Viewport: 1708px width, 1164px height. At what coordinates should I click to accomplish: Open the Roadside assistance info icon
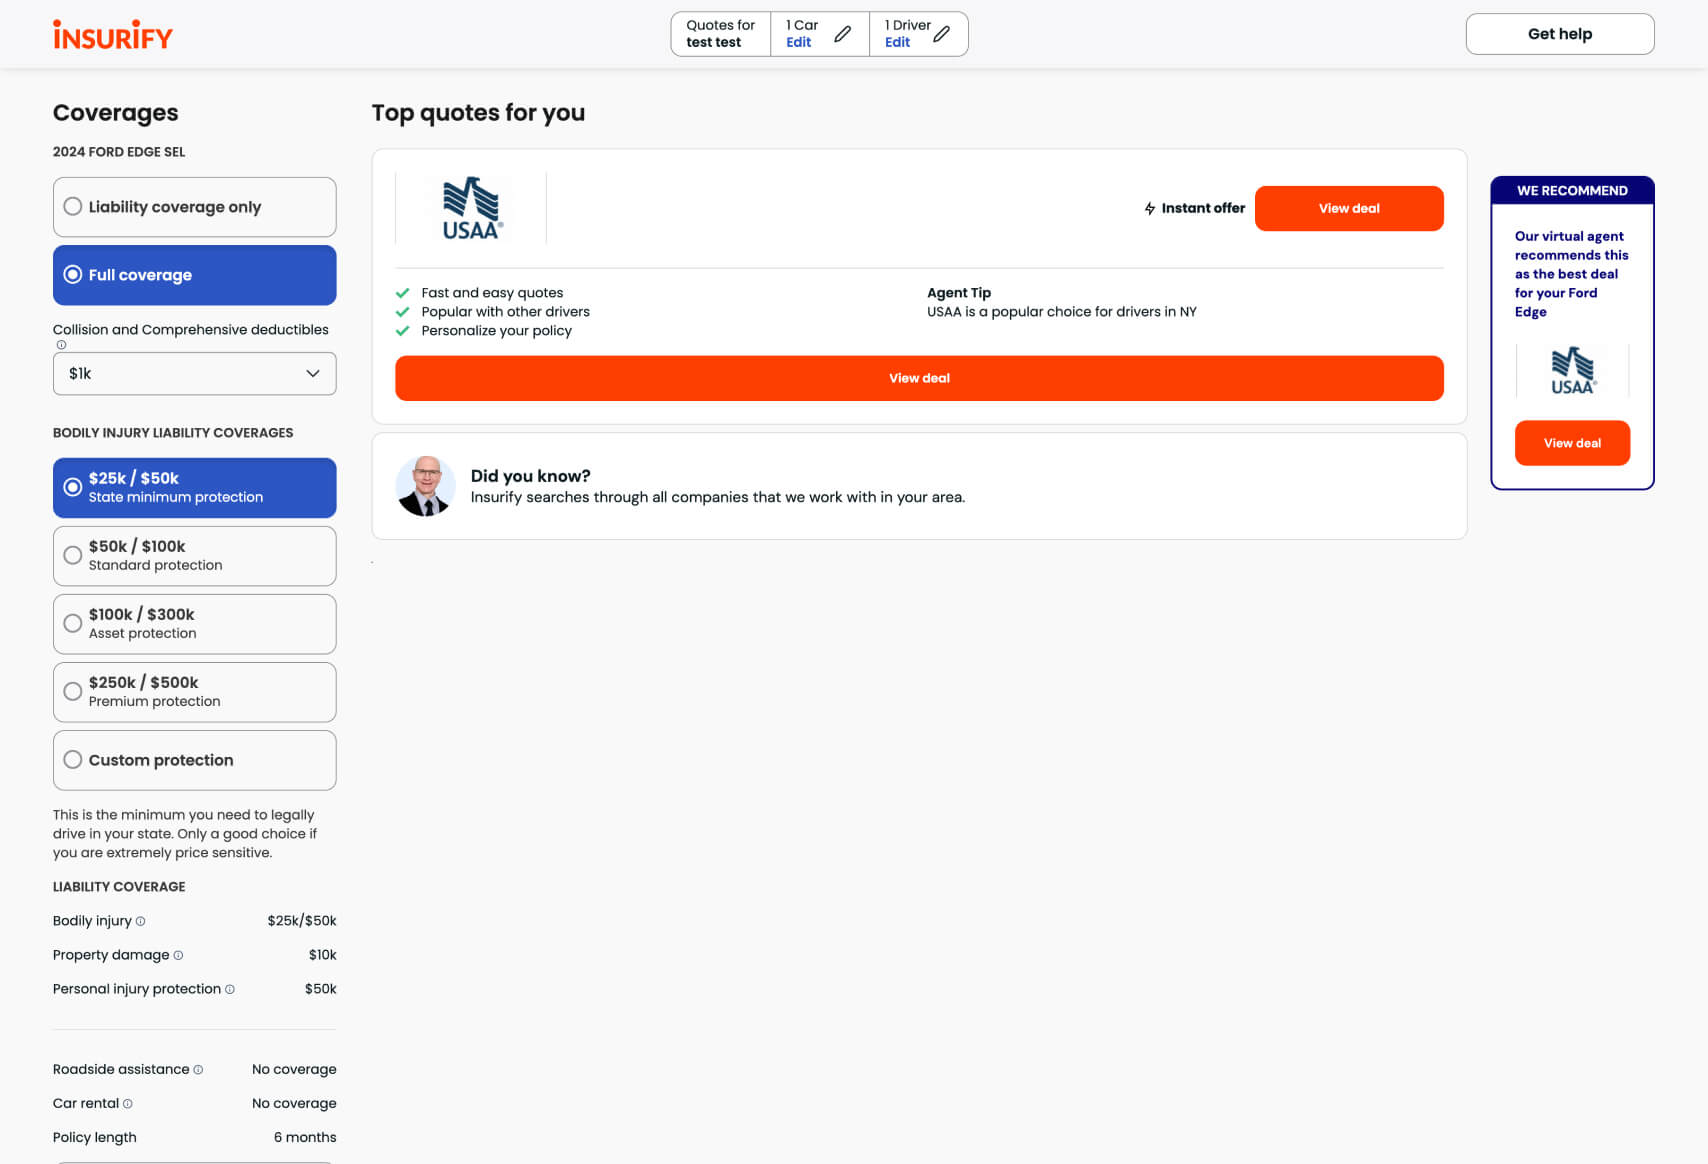click(198, 1069)
